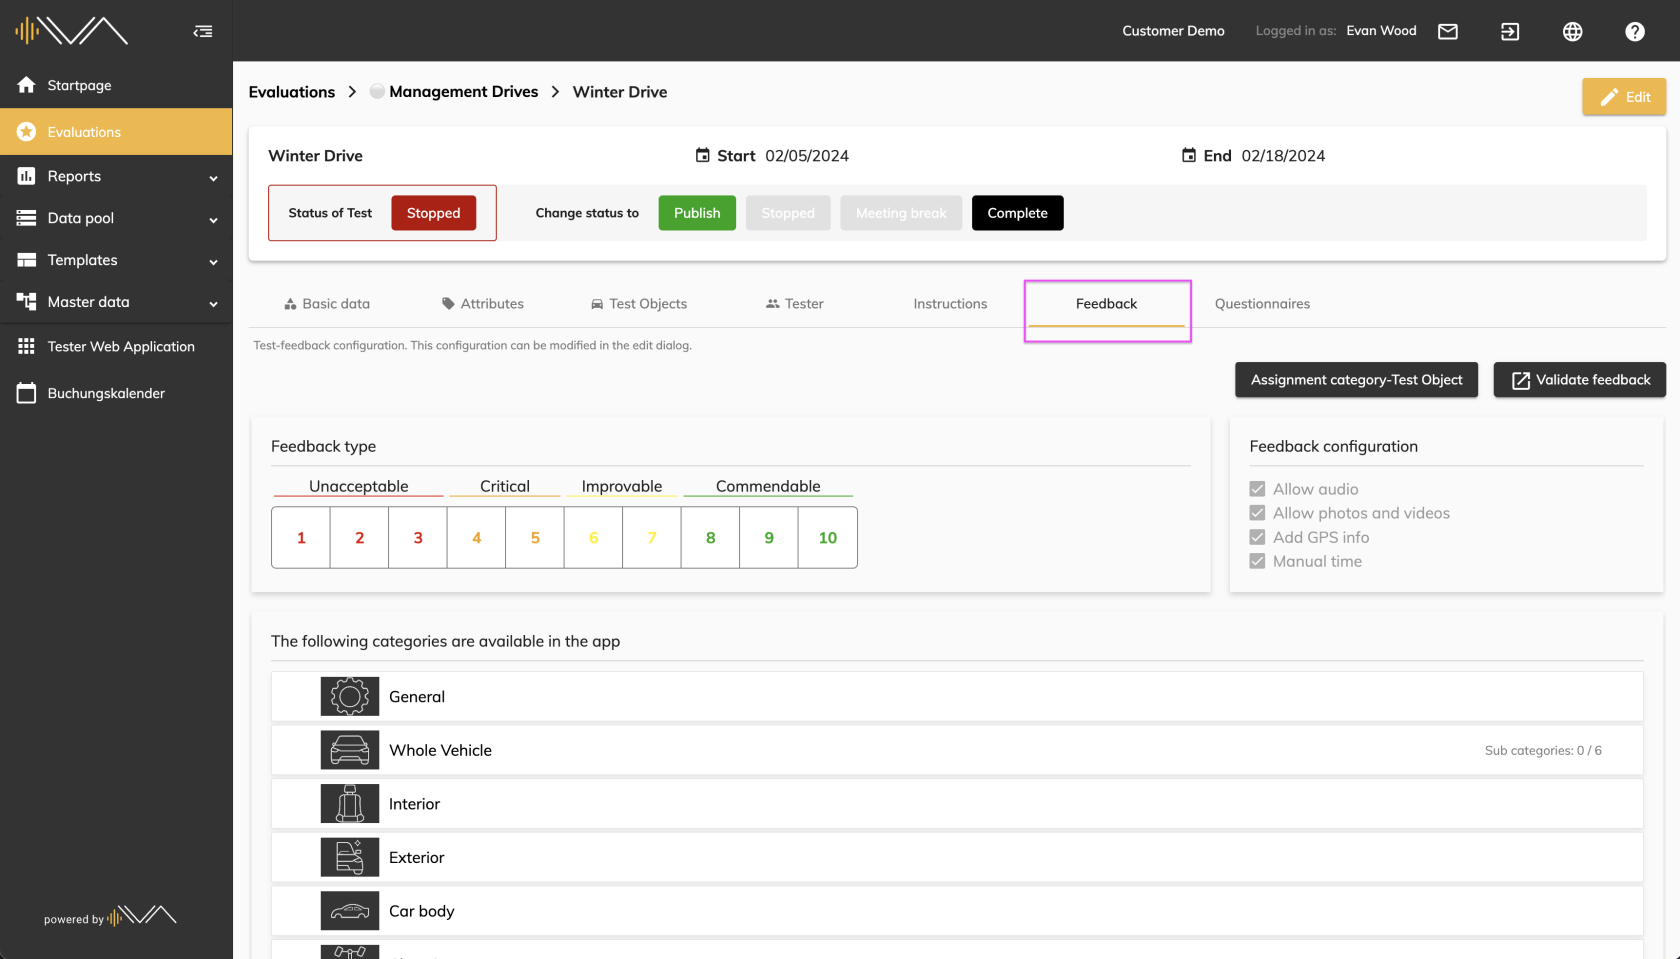Screen dimensions: 1680x959
Task: Click the Customer Demo label
Action: coord(1173,31)
